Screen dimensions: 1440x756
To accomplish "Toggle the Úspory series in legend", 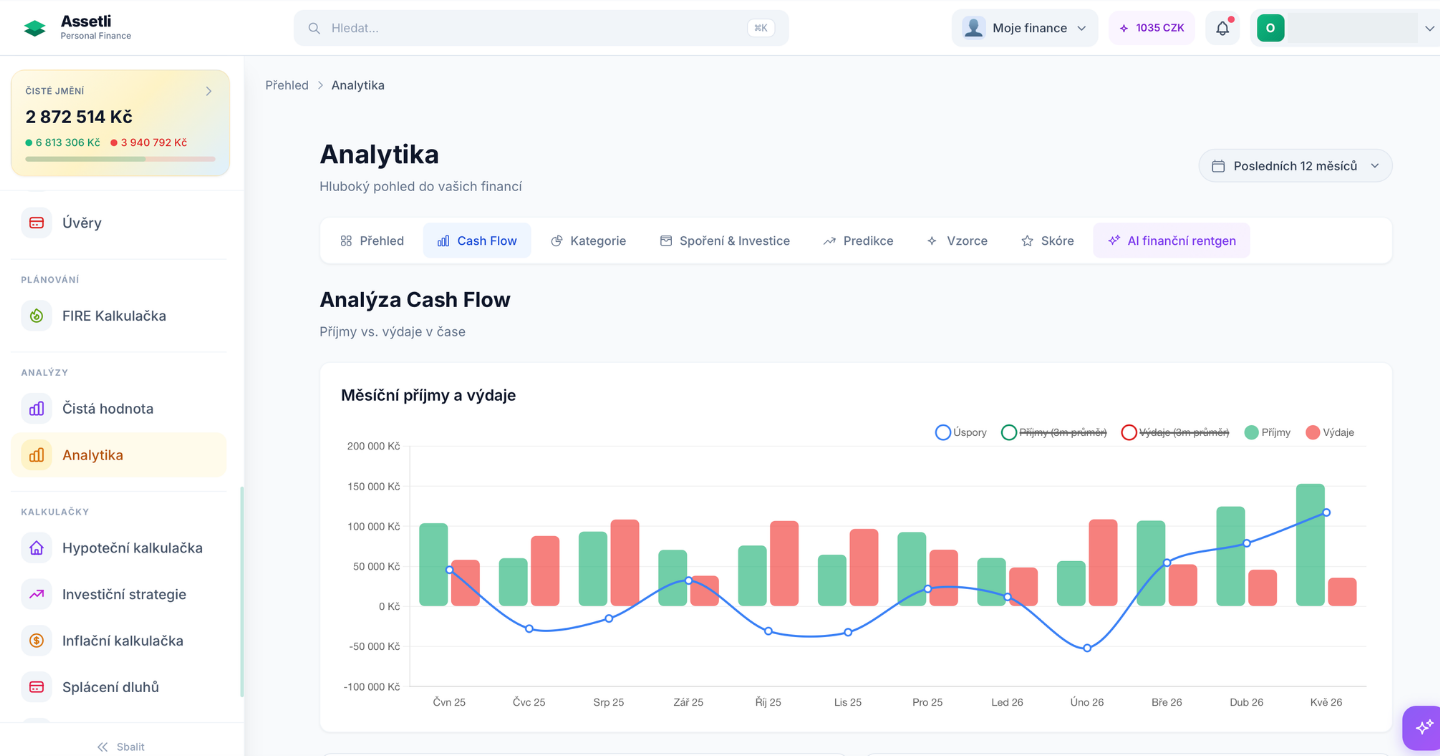I will [x=961, y=432].
